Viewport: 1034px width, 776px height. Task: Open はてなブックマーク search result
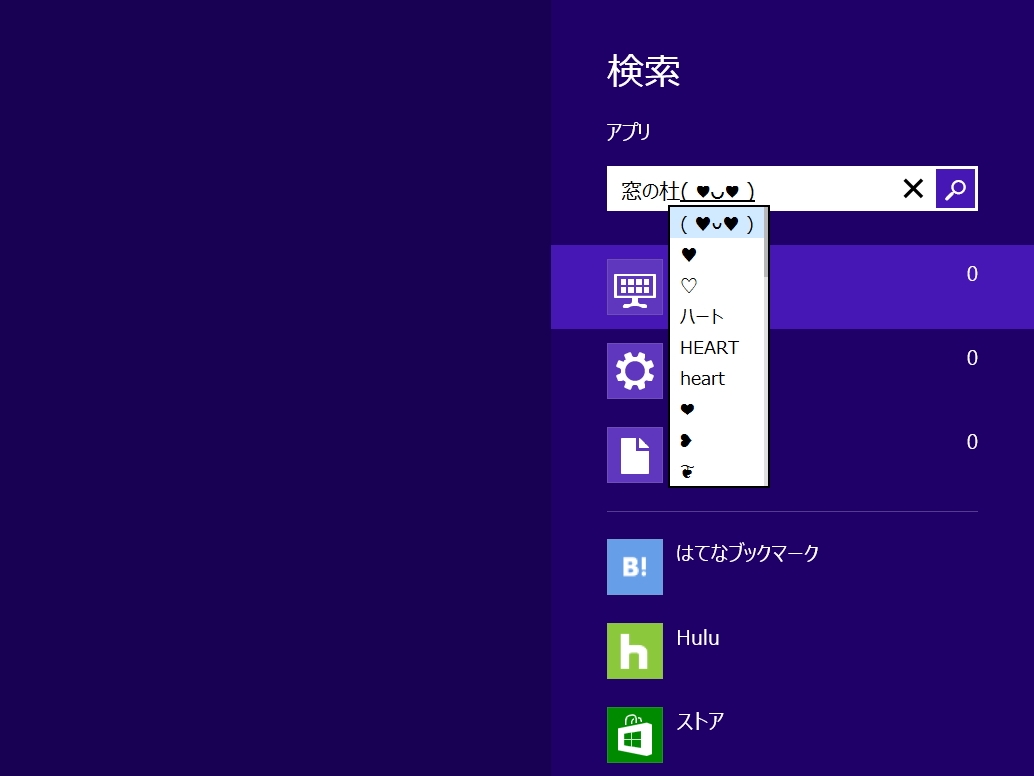pos(747,553)
